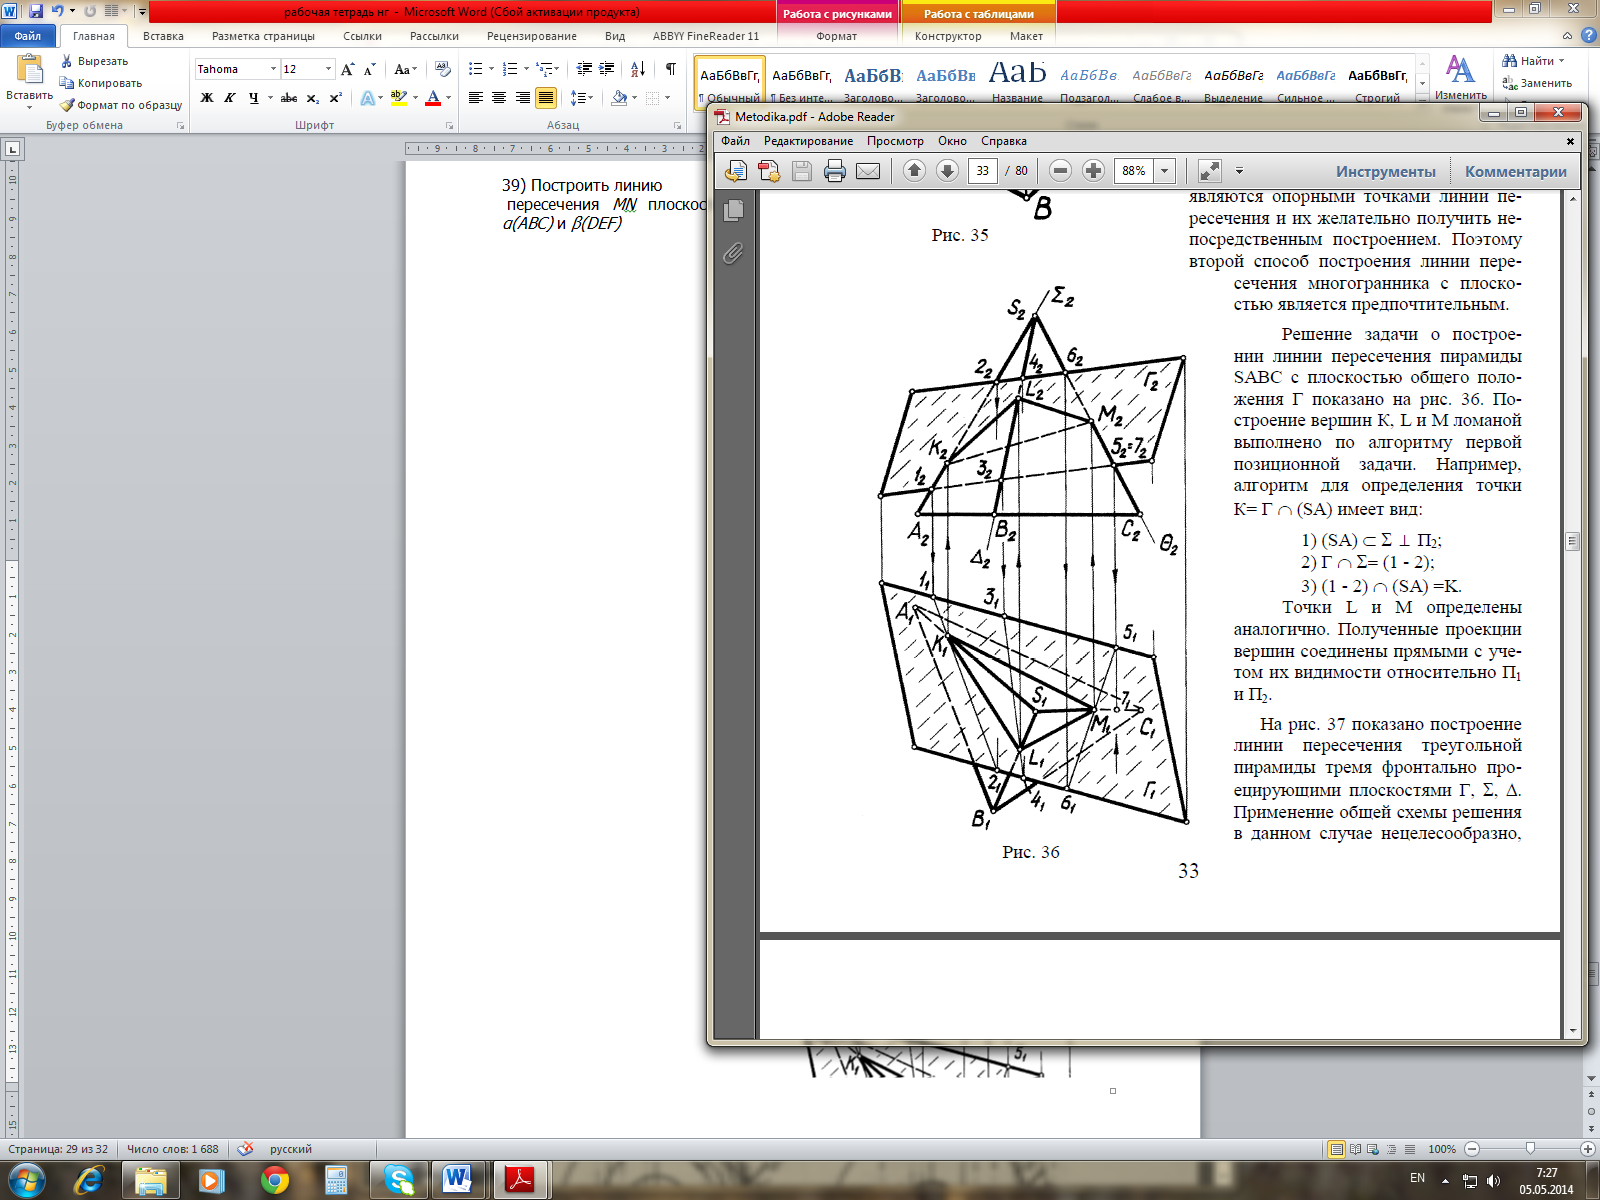Apply subscript formatting in Word
The height and width of the screenshot is (1200, 1600).
313,98
